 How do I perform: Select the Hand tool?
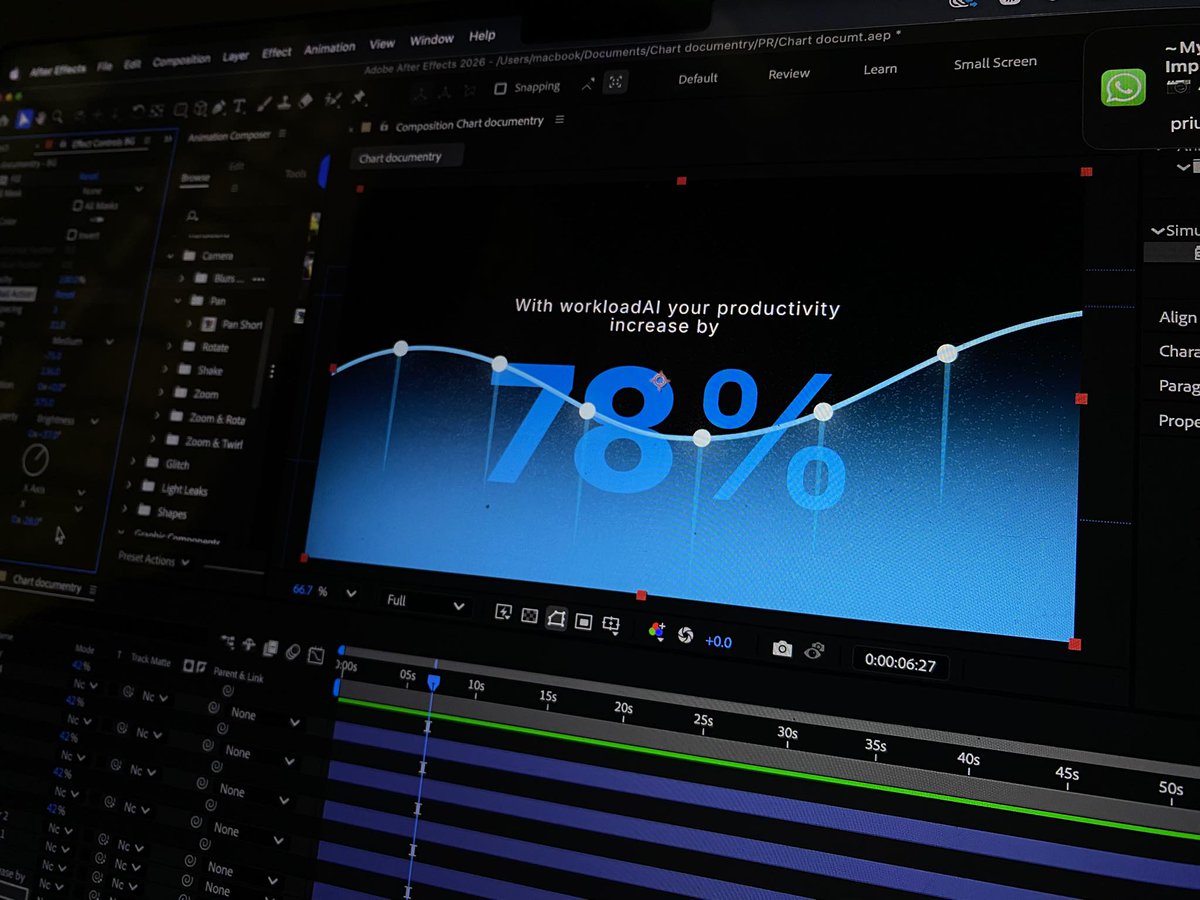pos(40,118)
